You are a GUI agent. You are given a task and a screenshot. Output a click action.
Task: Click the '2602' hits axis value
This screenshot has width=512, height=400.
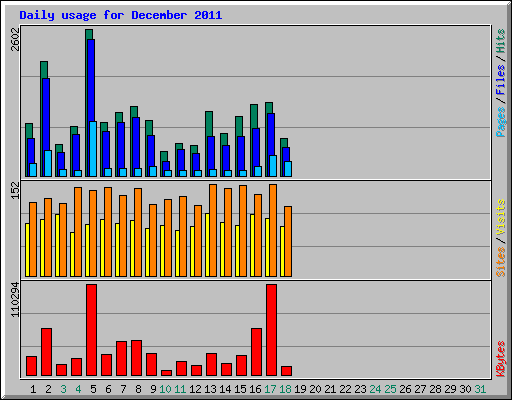click(15, 39)
